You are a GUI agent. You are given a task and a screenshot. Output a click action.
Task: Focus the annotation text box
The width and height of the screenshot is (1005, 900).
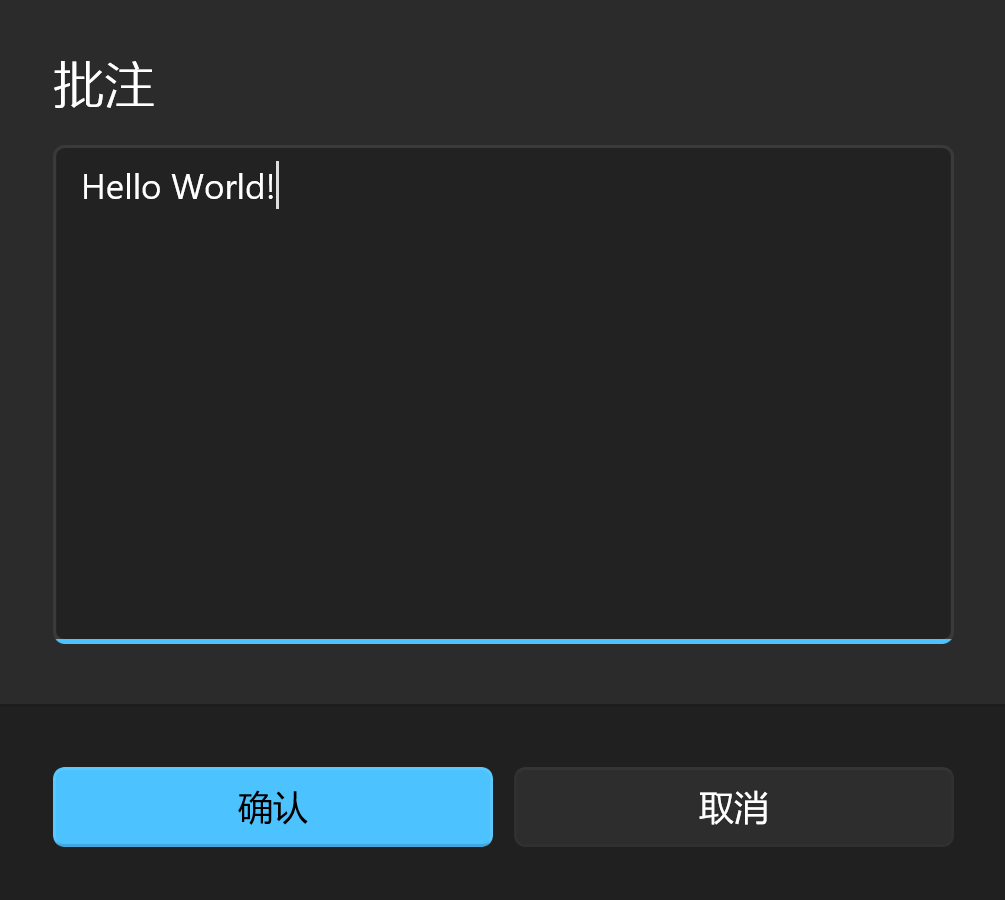click(503, 394)
